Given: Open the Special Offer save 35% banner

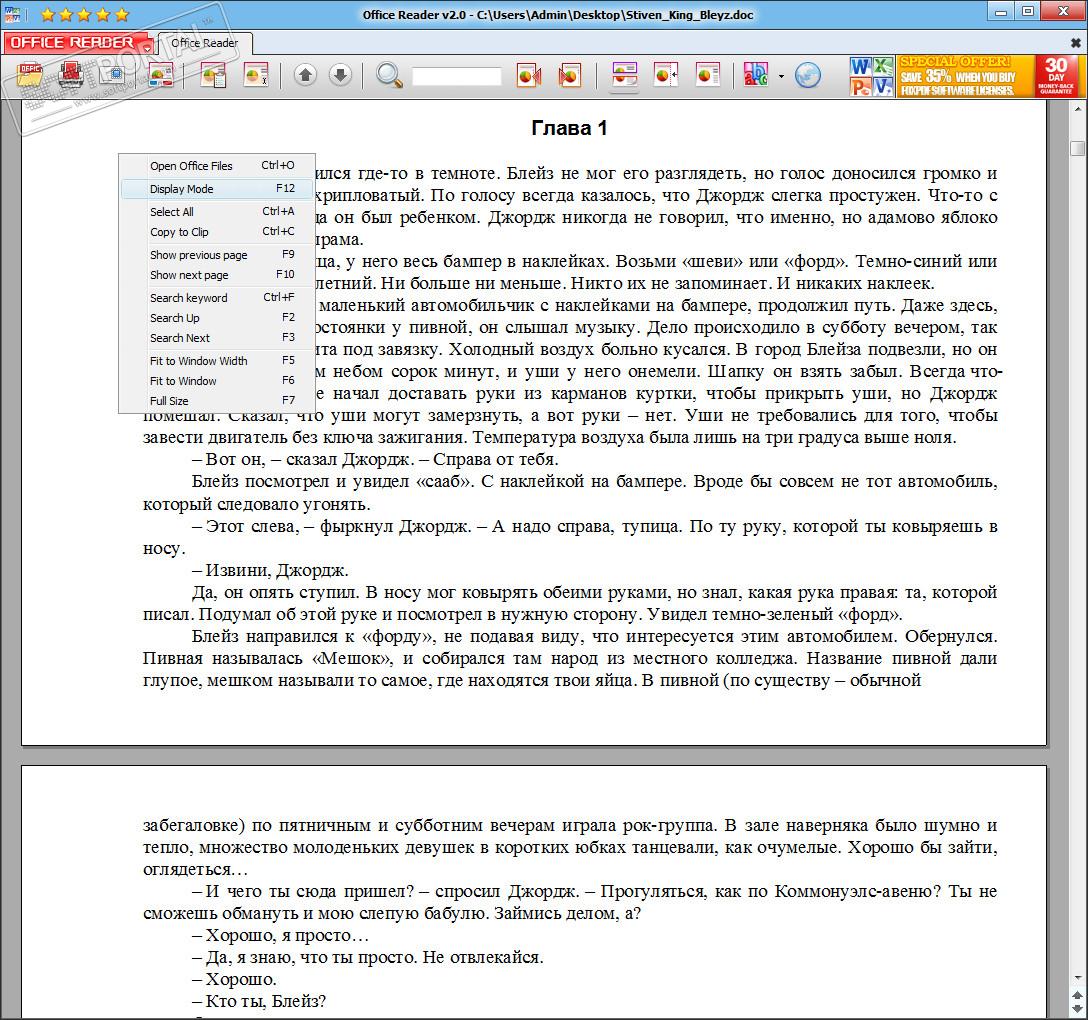Looking at the screenshot, I should point(965,76).
